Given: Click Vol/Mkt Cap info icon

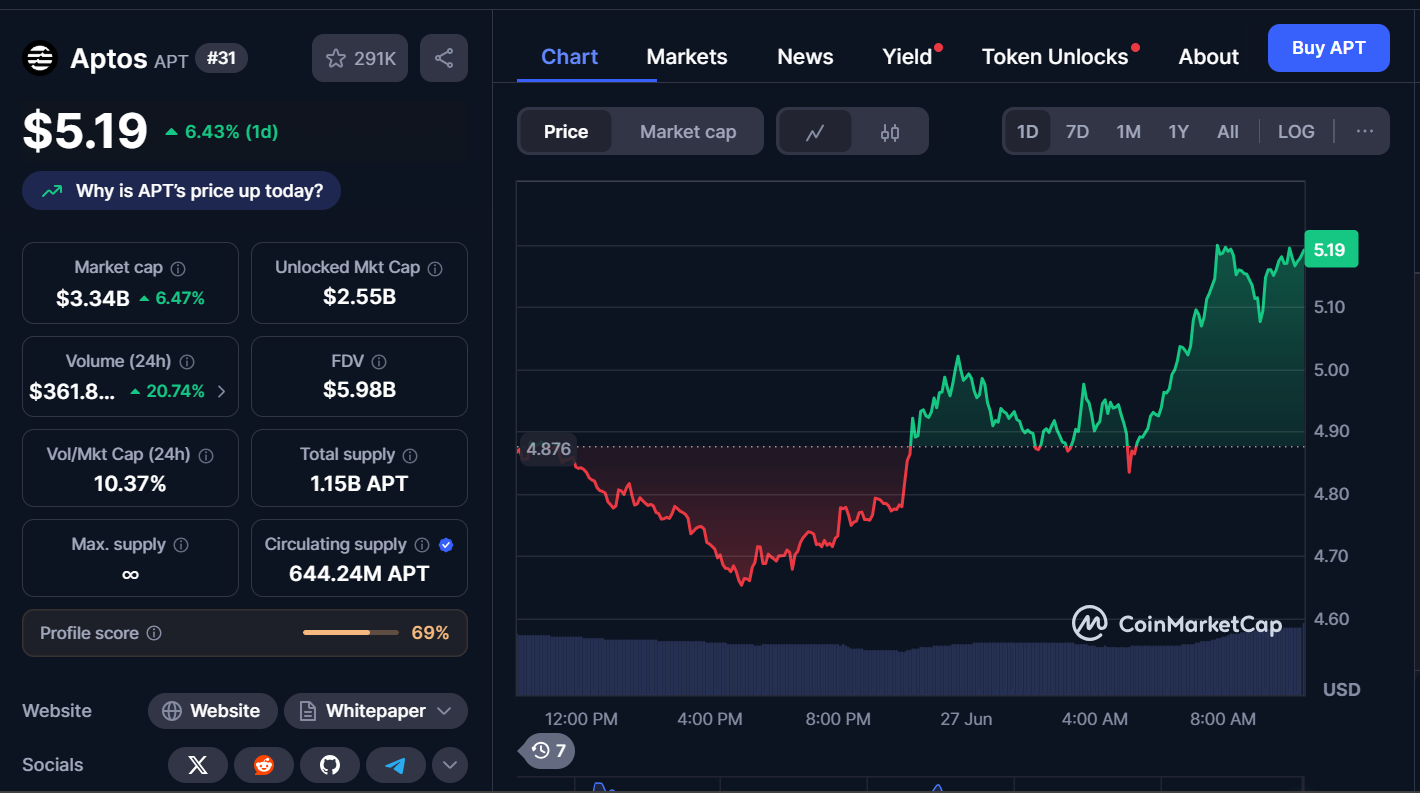Looking at the screenshot, I should tap(206, 455).
